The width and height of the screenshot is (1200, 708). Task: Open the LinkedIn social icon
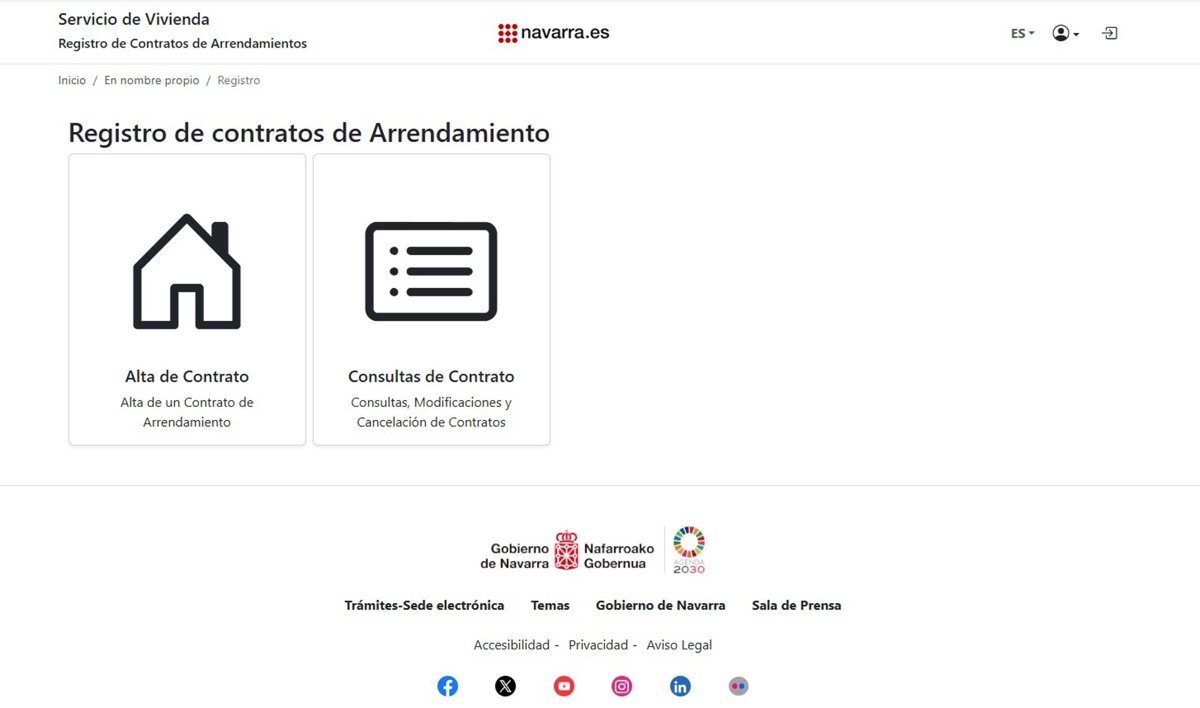pos(680,686)
